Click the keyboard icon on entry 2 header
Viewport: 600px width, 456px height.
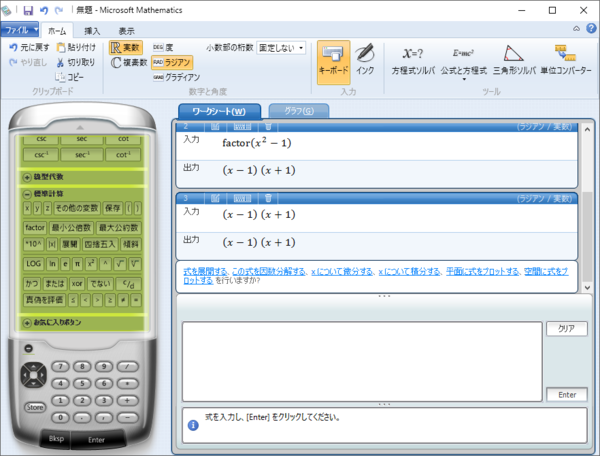pos(242,126)
